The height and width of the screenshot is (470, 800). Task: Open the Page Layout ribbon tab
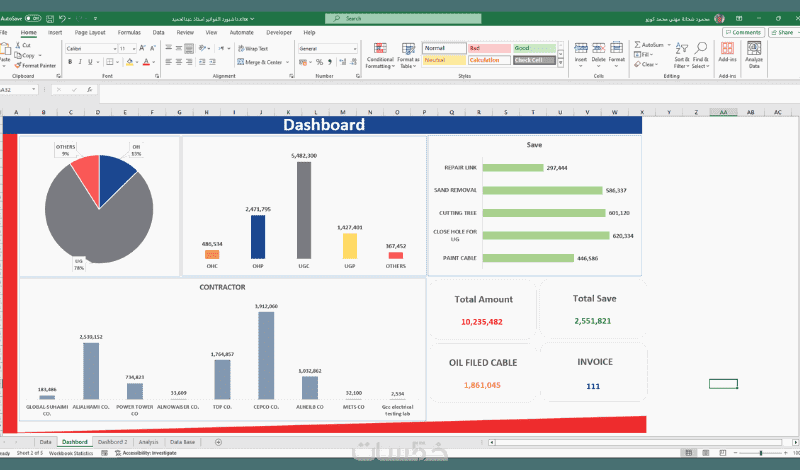pyautogui.click(x=90, y=32)
